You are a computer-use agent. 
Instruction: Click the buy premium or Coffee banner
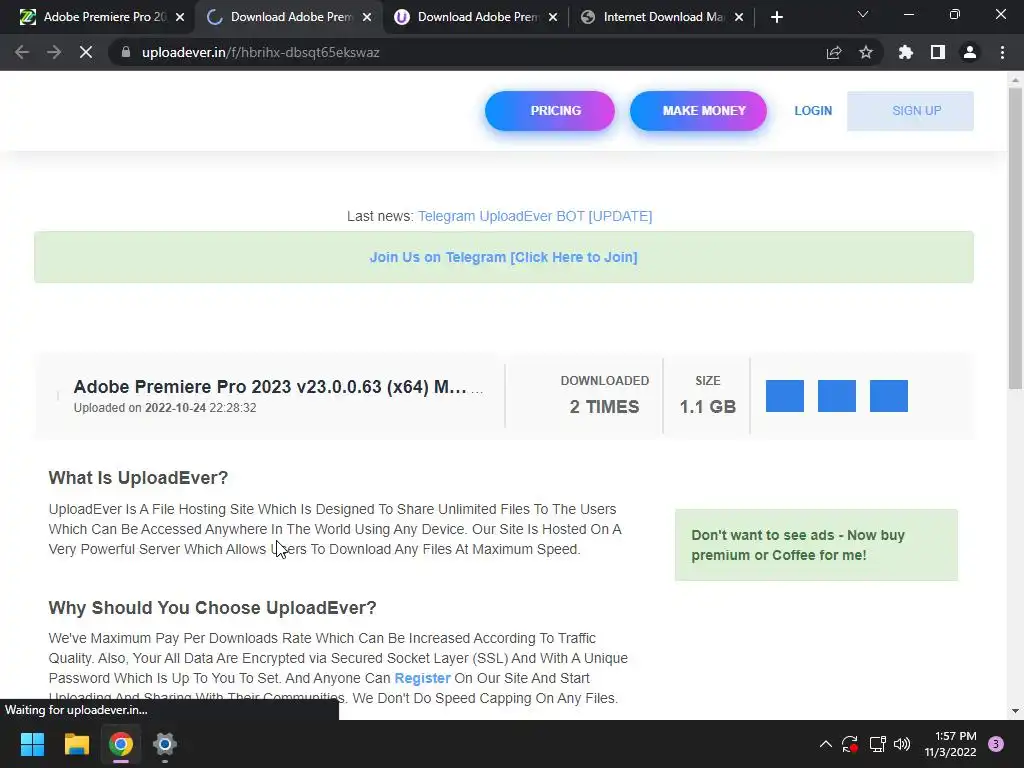816,545
